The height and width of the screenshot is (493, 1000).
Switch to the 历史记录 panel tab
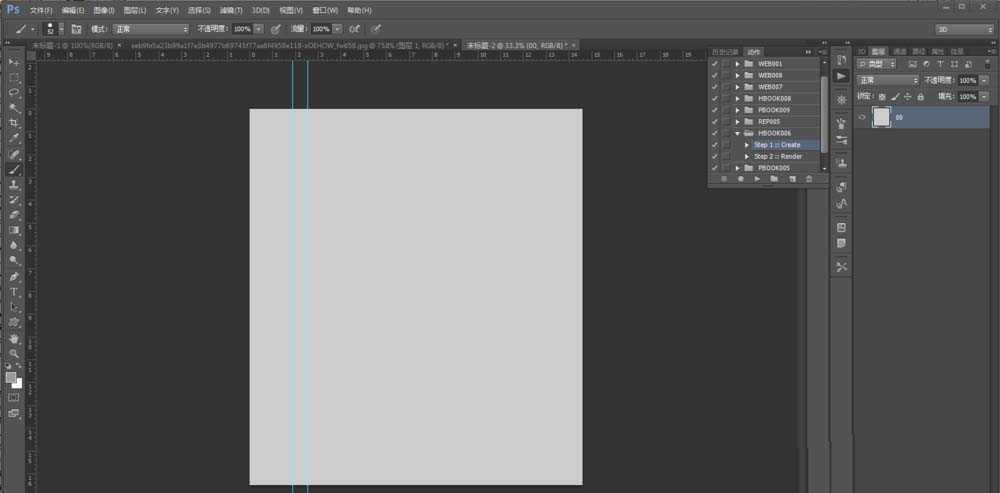coord(723,51)
